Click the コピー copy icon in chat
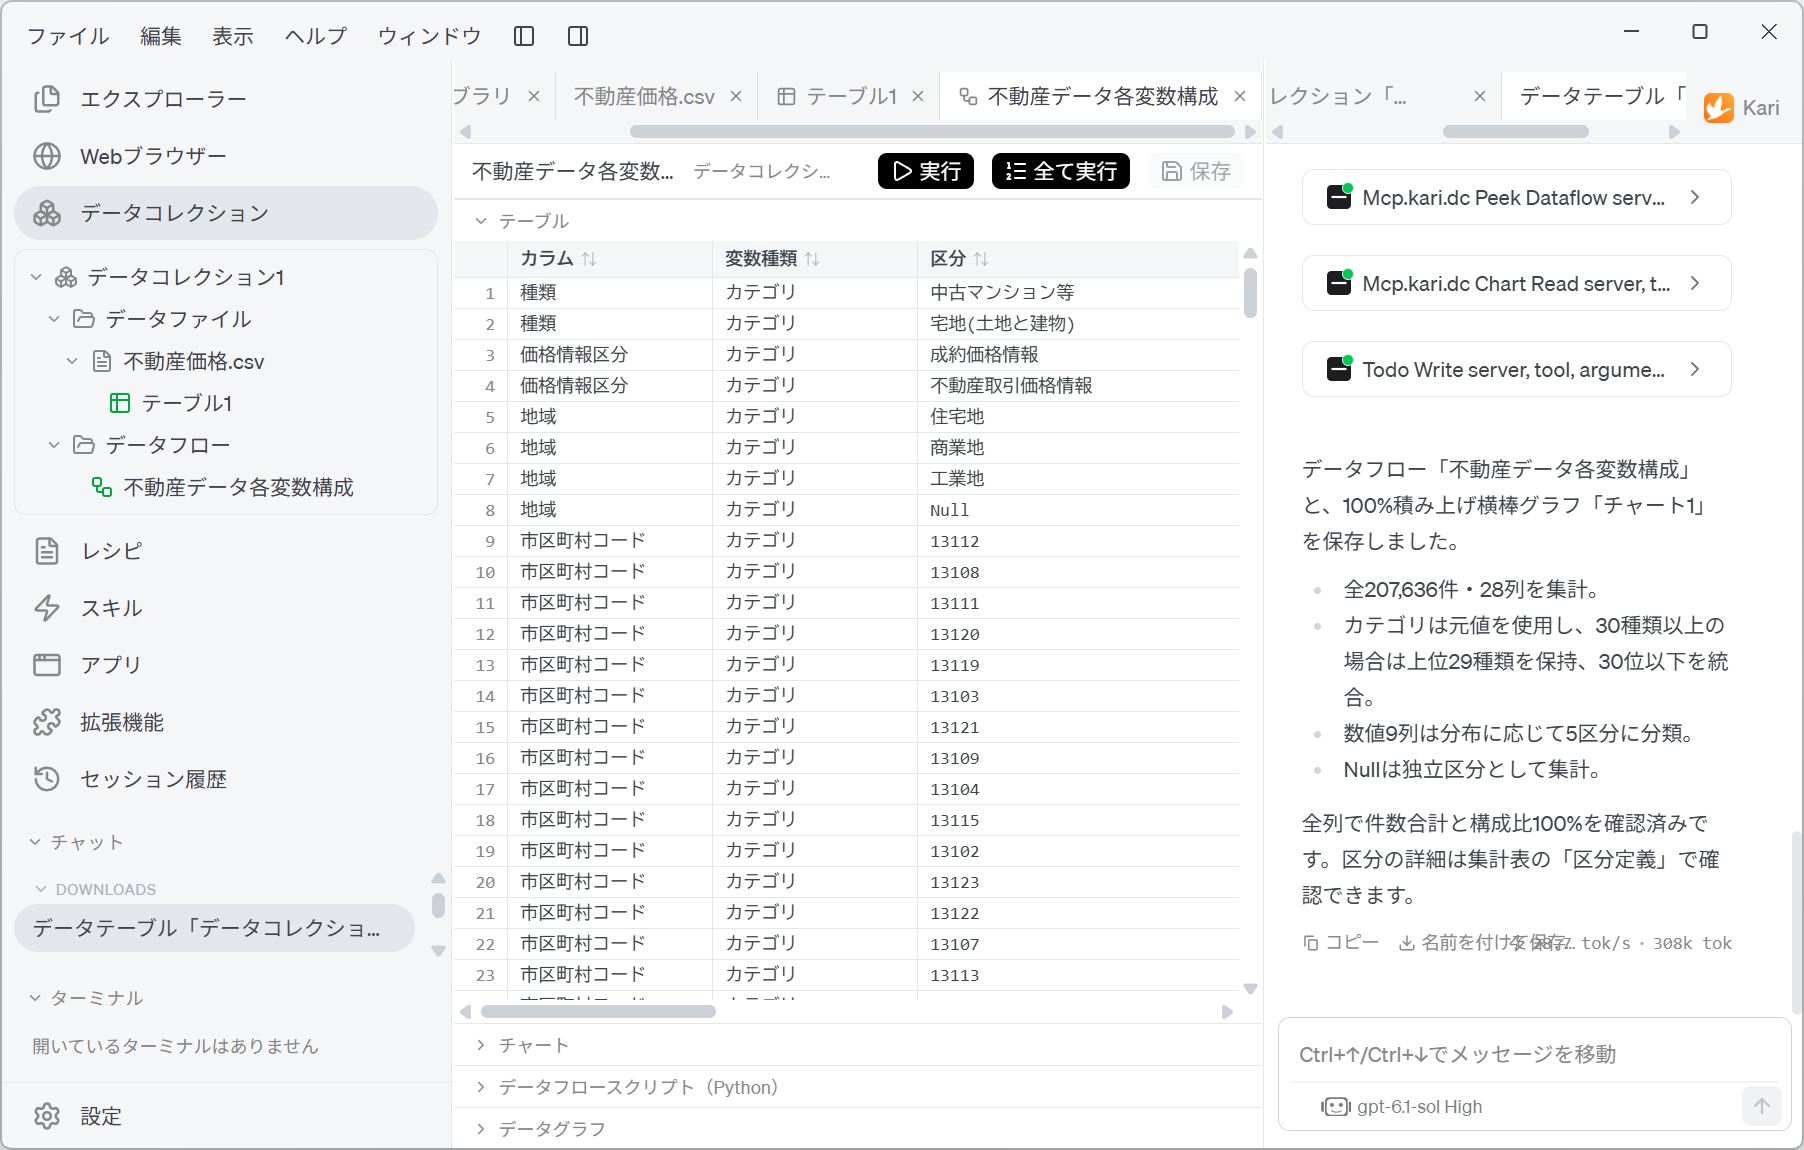1804x1150 pixels. (1311, 943)
